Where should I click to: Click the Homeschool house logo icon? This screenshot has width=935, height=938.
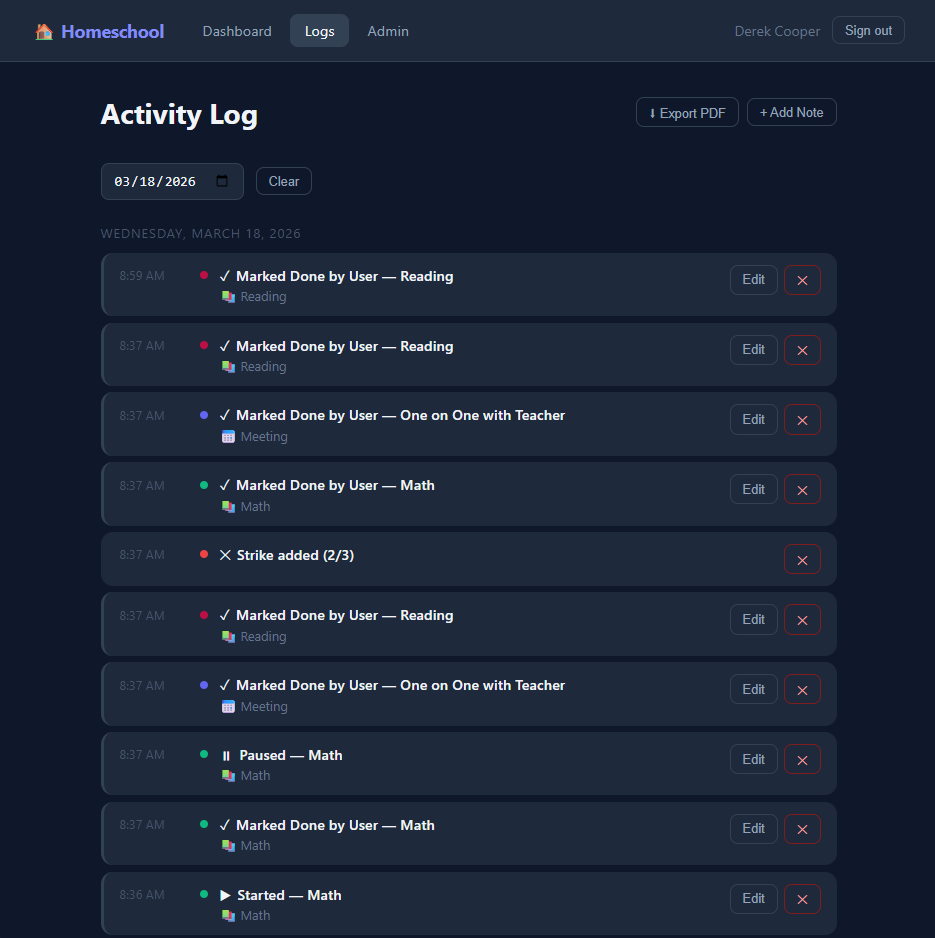44,32
